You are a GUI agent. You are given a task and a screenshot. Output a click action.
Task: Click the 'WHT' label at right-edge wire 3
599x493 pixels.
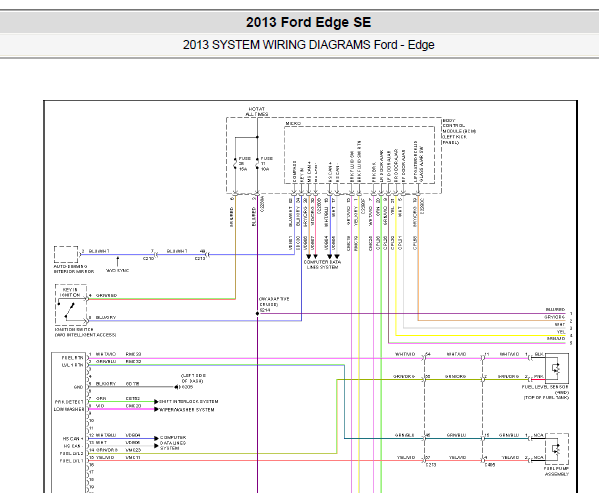[x=560, y=325]
